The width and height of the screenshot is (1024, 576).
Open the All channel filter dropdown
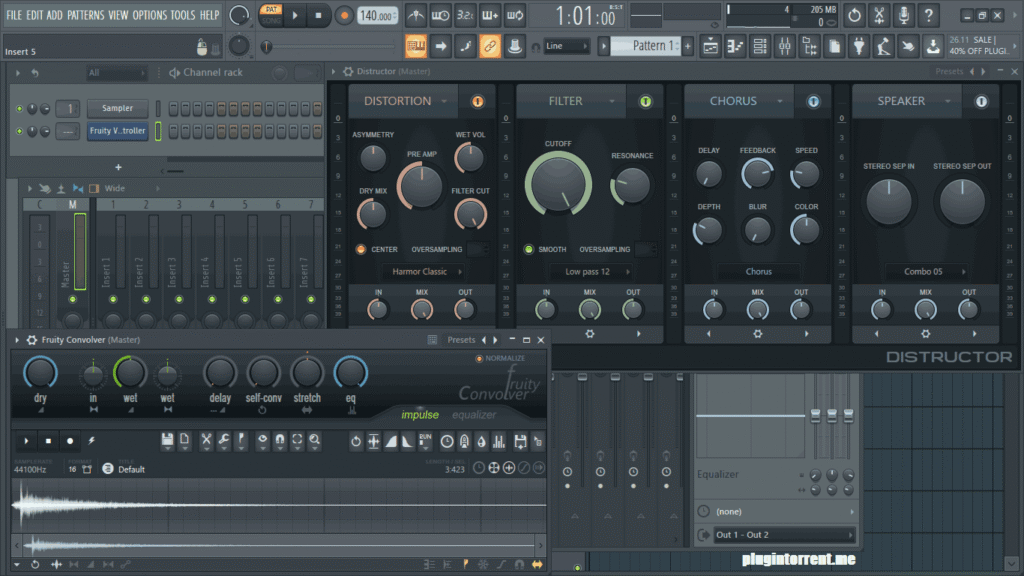[116, 72]
